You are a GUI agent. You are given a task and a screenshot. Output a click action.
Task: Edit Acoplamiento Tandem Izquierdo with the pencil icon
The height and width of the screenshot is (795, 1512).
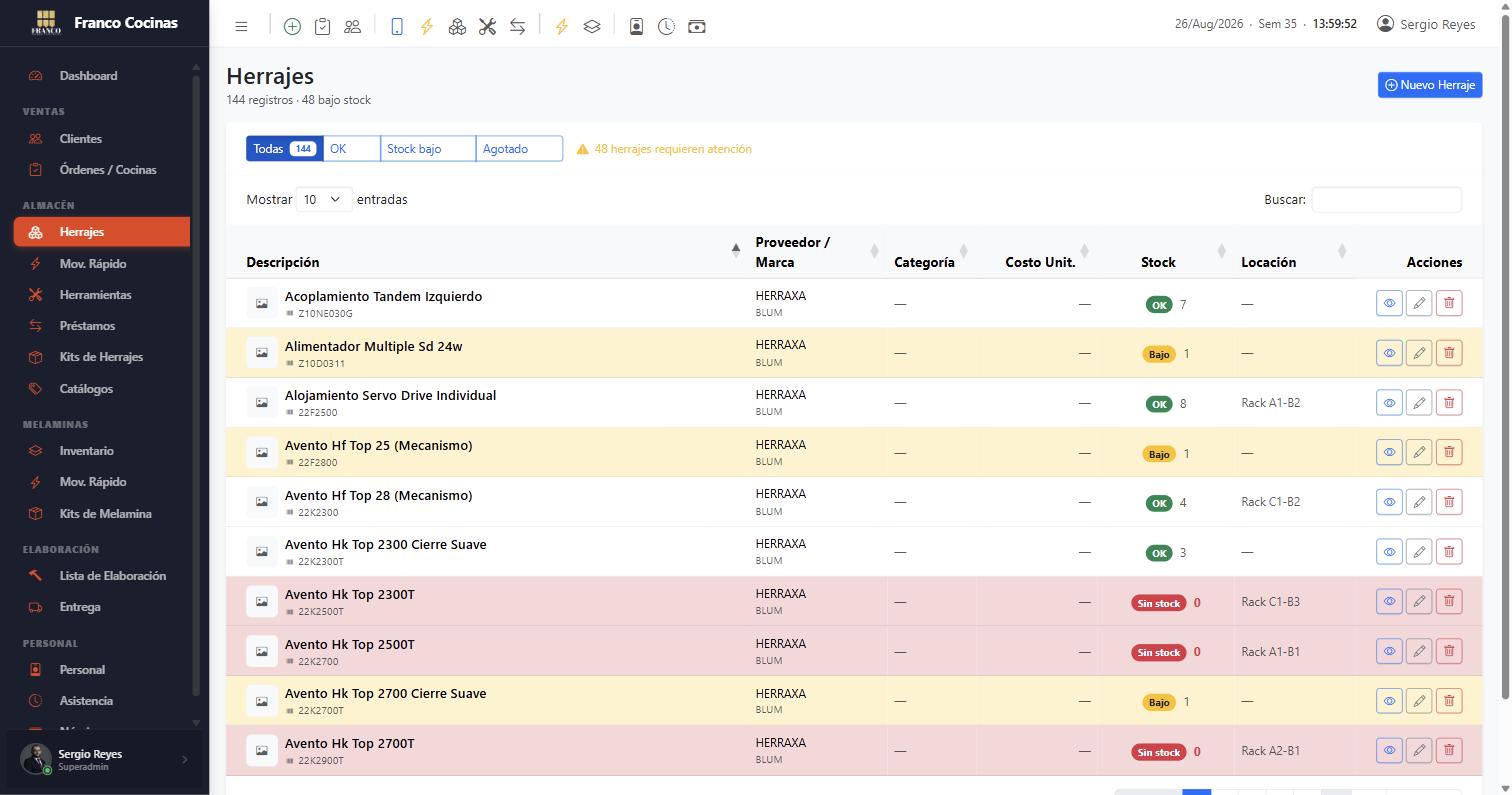pyautogui.click(x=1419, y=303)
